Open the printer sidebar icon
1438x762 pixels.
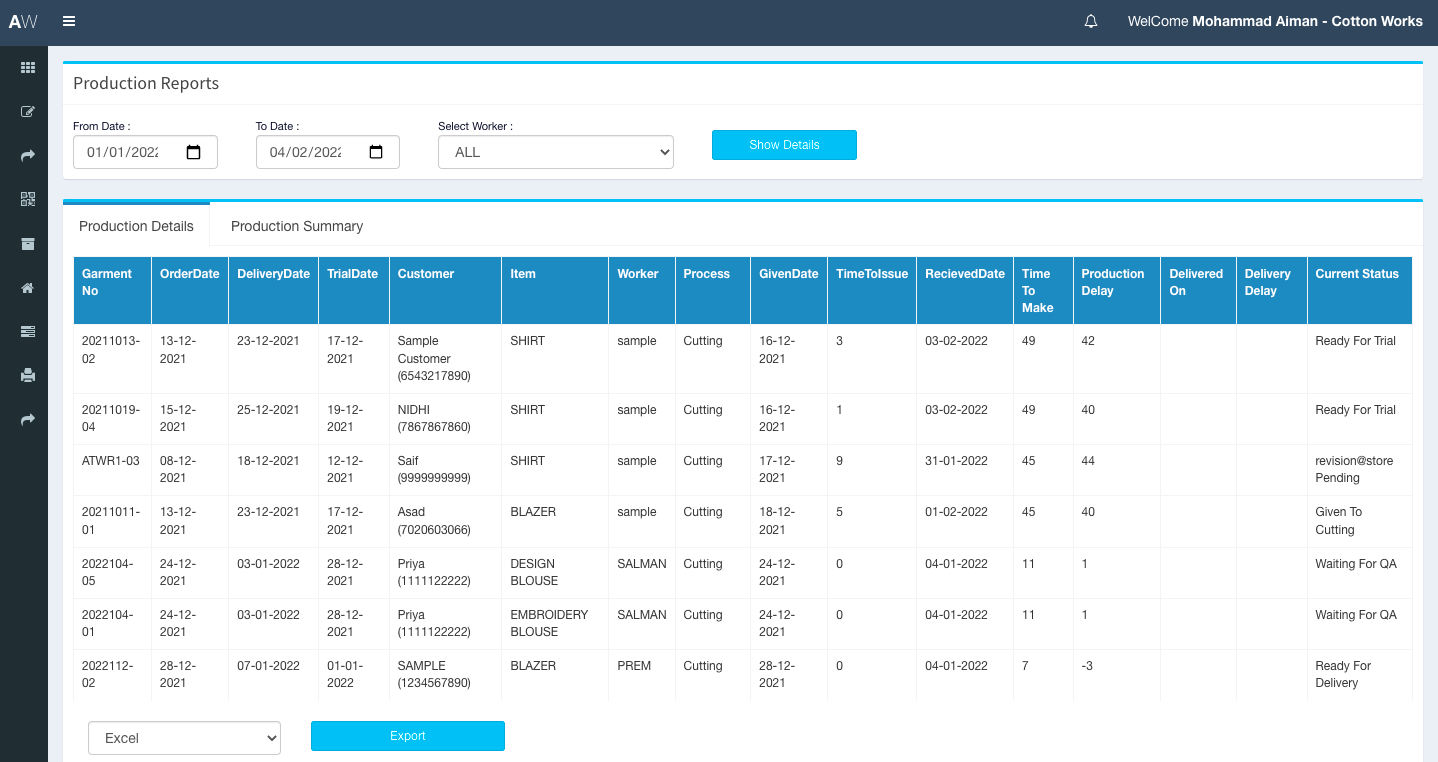point(28,376)
